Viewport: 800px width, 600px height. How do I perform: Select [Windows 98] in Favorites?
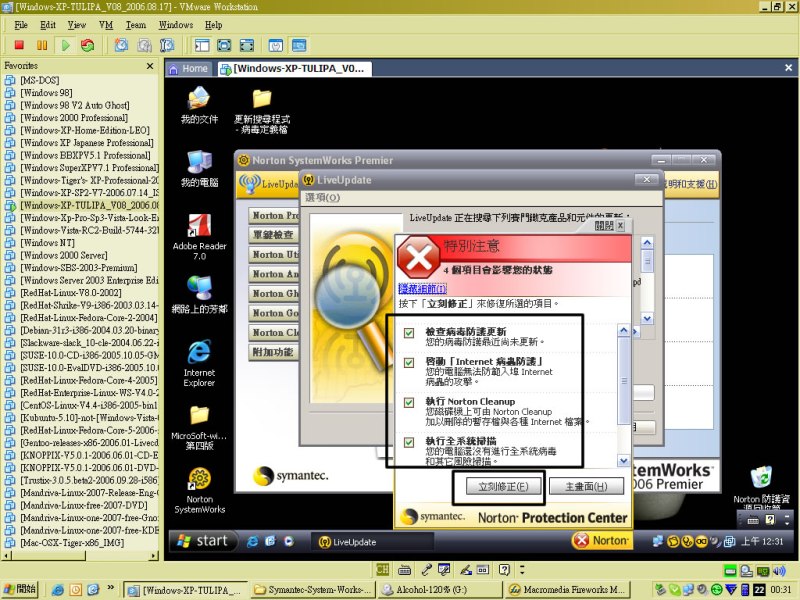[x=46, y=92]
